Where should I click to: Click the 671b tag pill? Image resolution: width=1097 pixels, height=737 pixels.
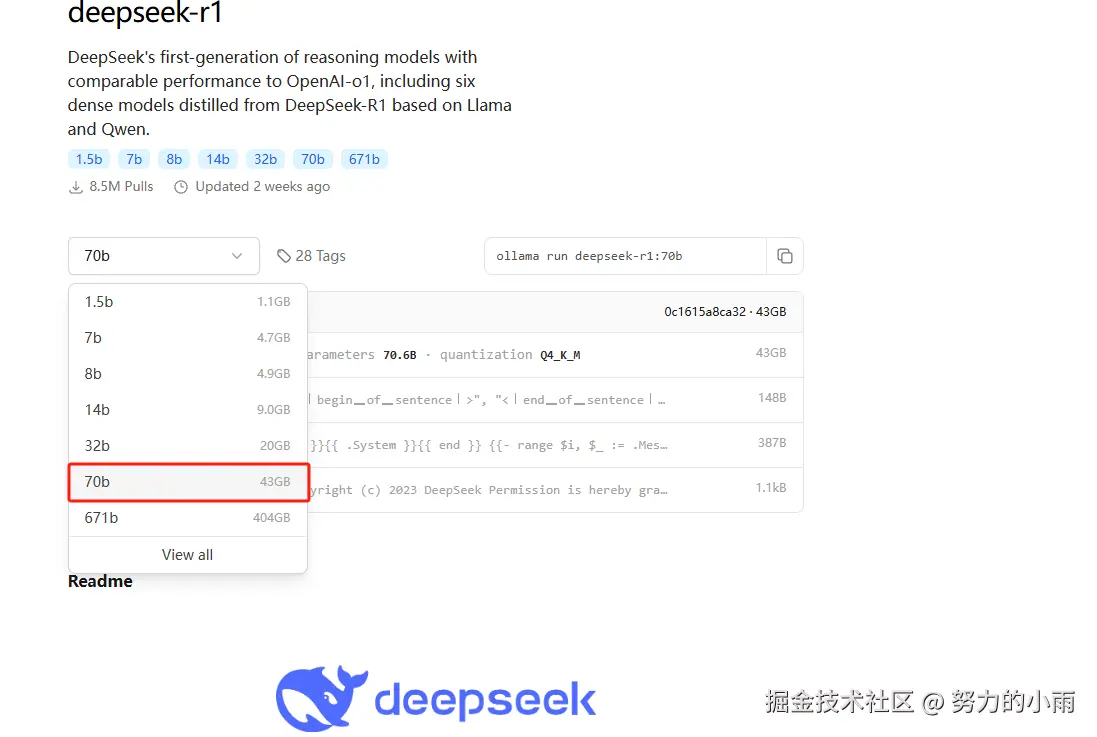(364, 160)
